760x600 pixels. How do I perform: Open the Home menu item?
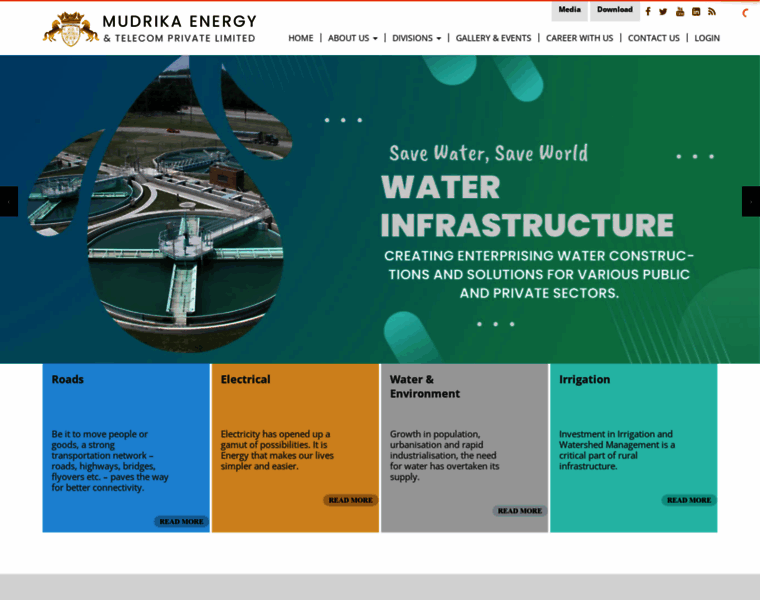click(301, 38)
